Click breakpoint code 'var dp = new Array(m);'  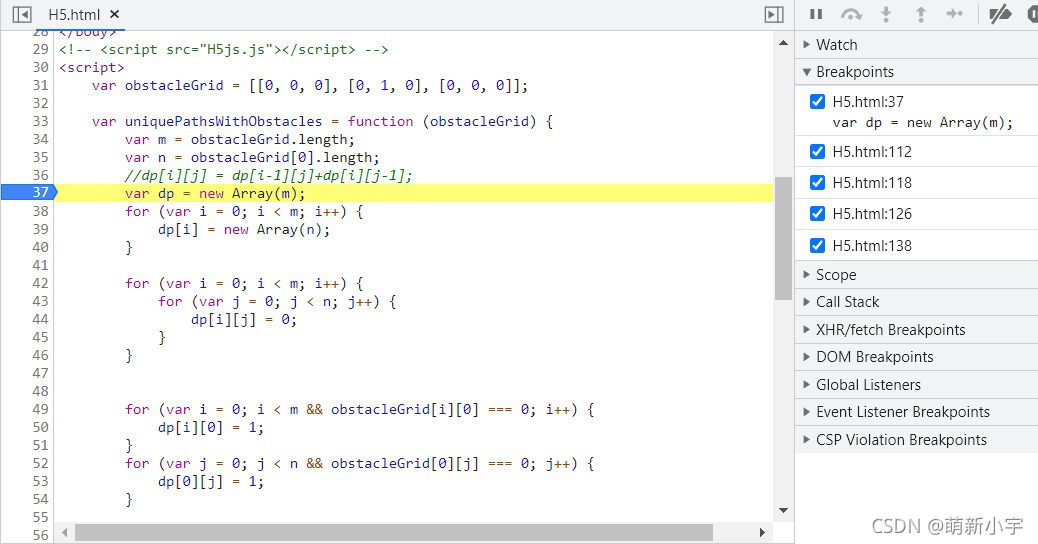coord(923,122)
